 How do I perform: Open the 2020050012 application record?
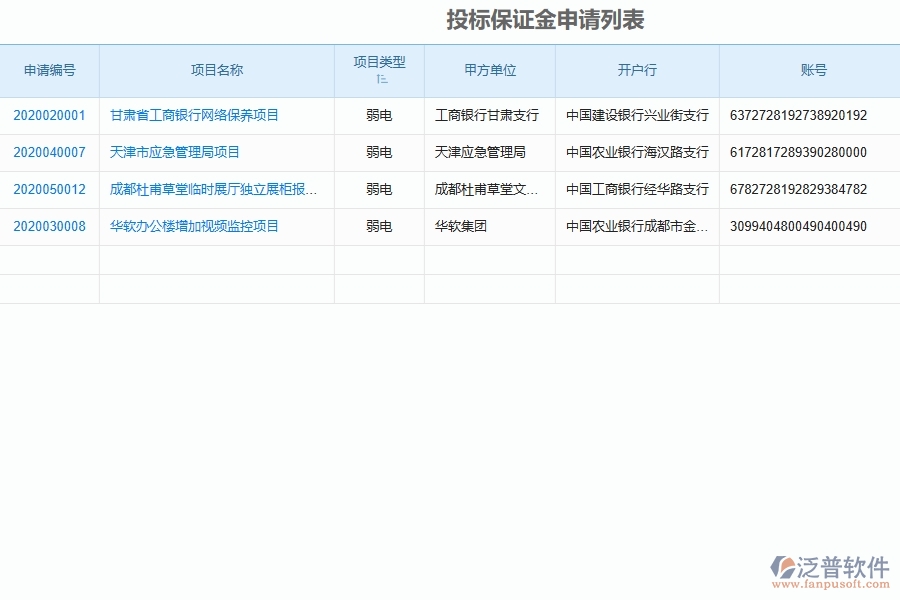coord(51,189)
